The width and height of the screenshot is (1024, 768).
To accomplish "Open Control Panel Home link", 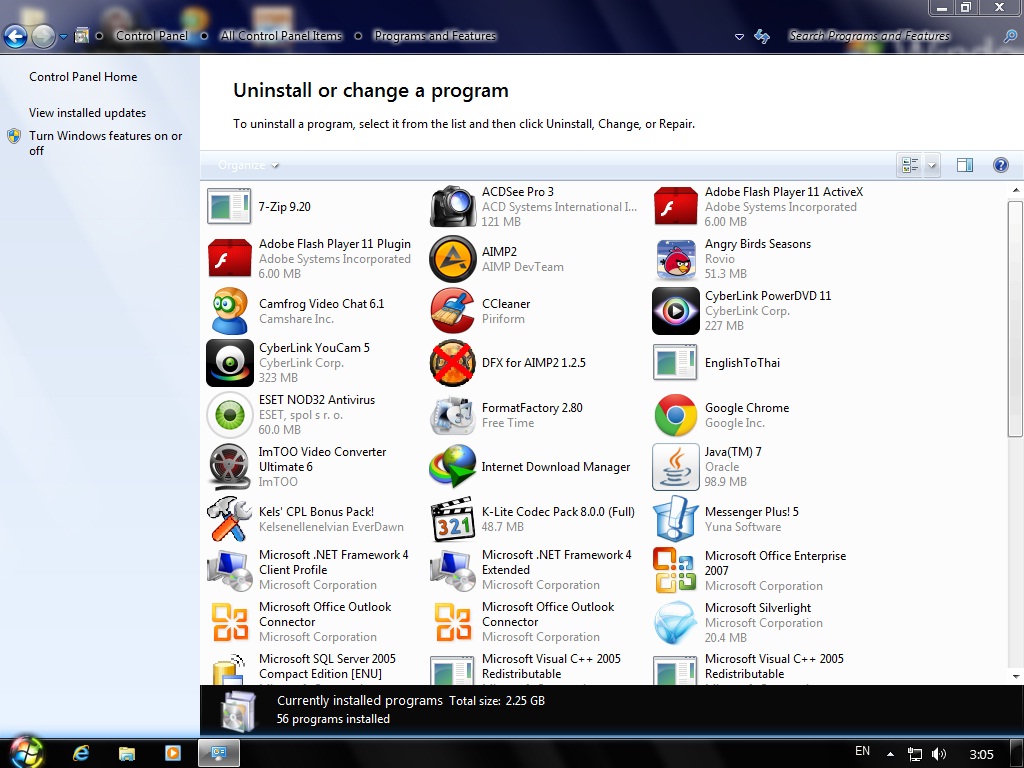I will [83, 77].
